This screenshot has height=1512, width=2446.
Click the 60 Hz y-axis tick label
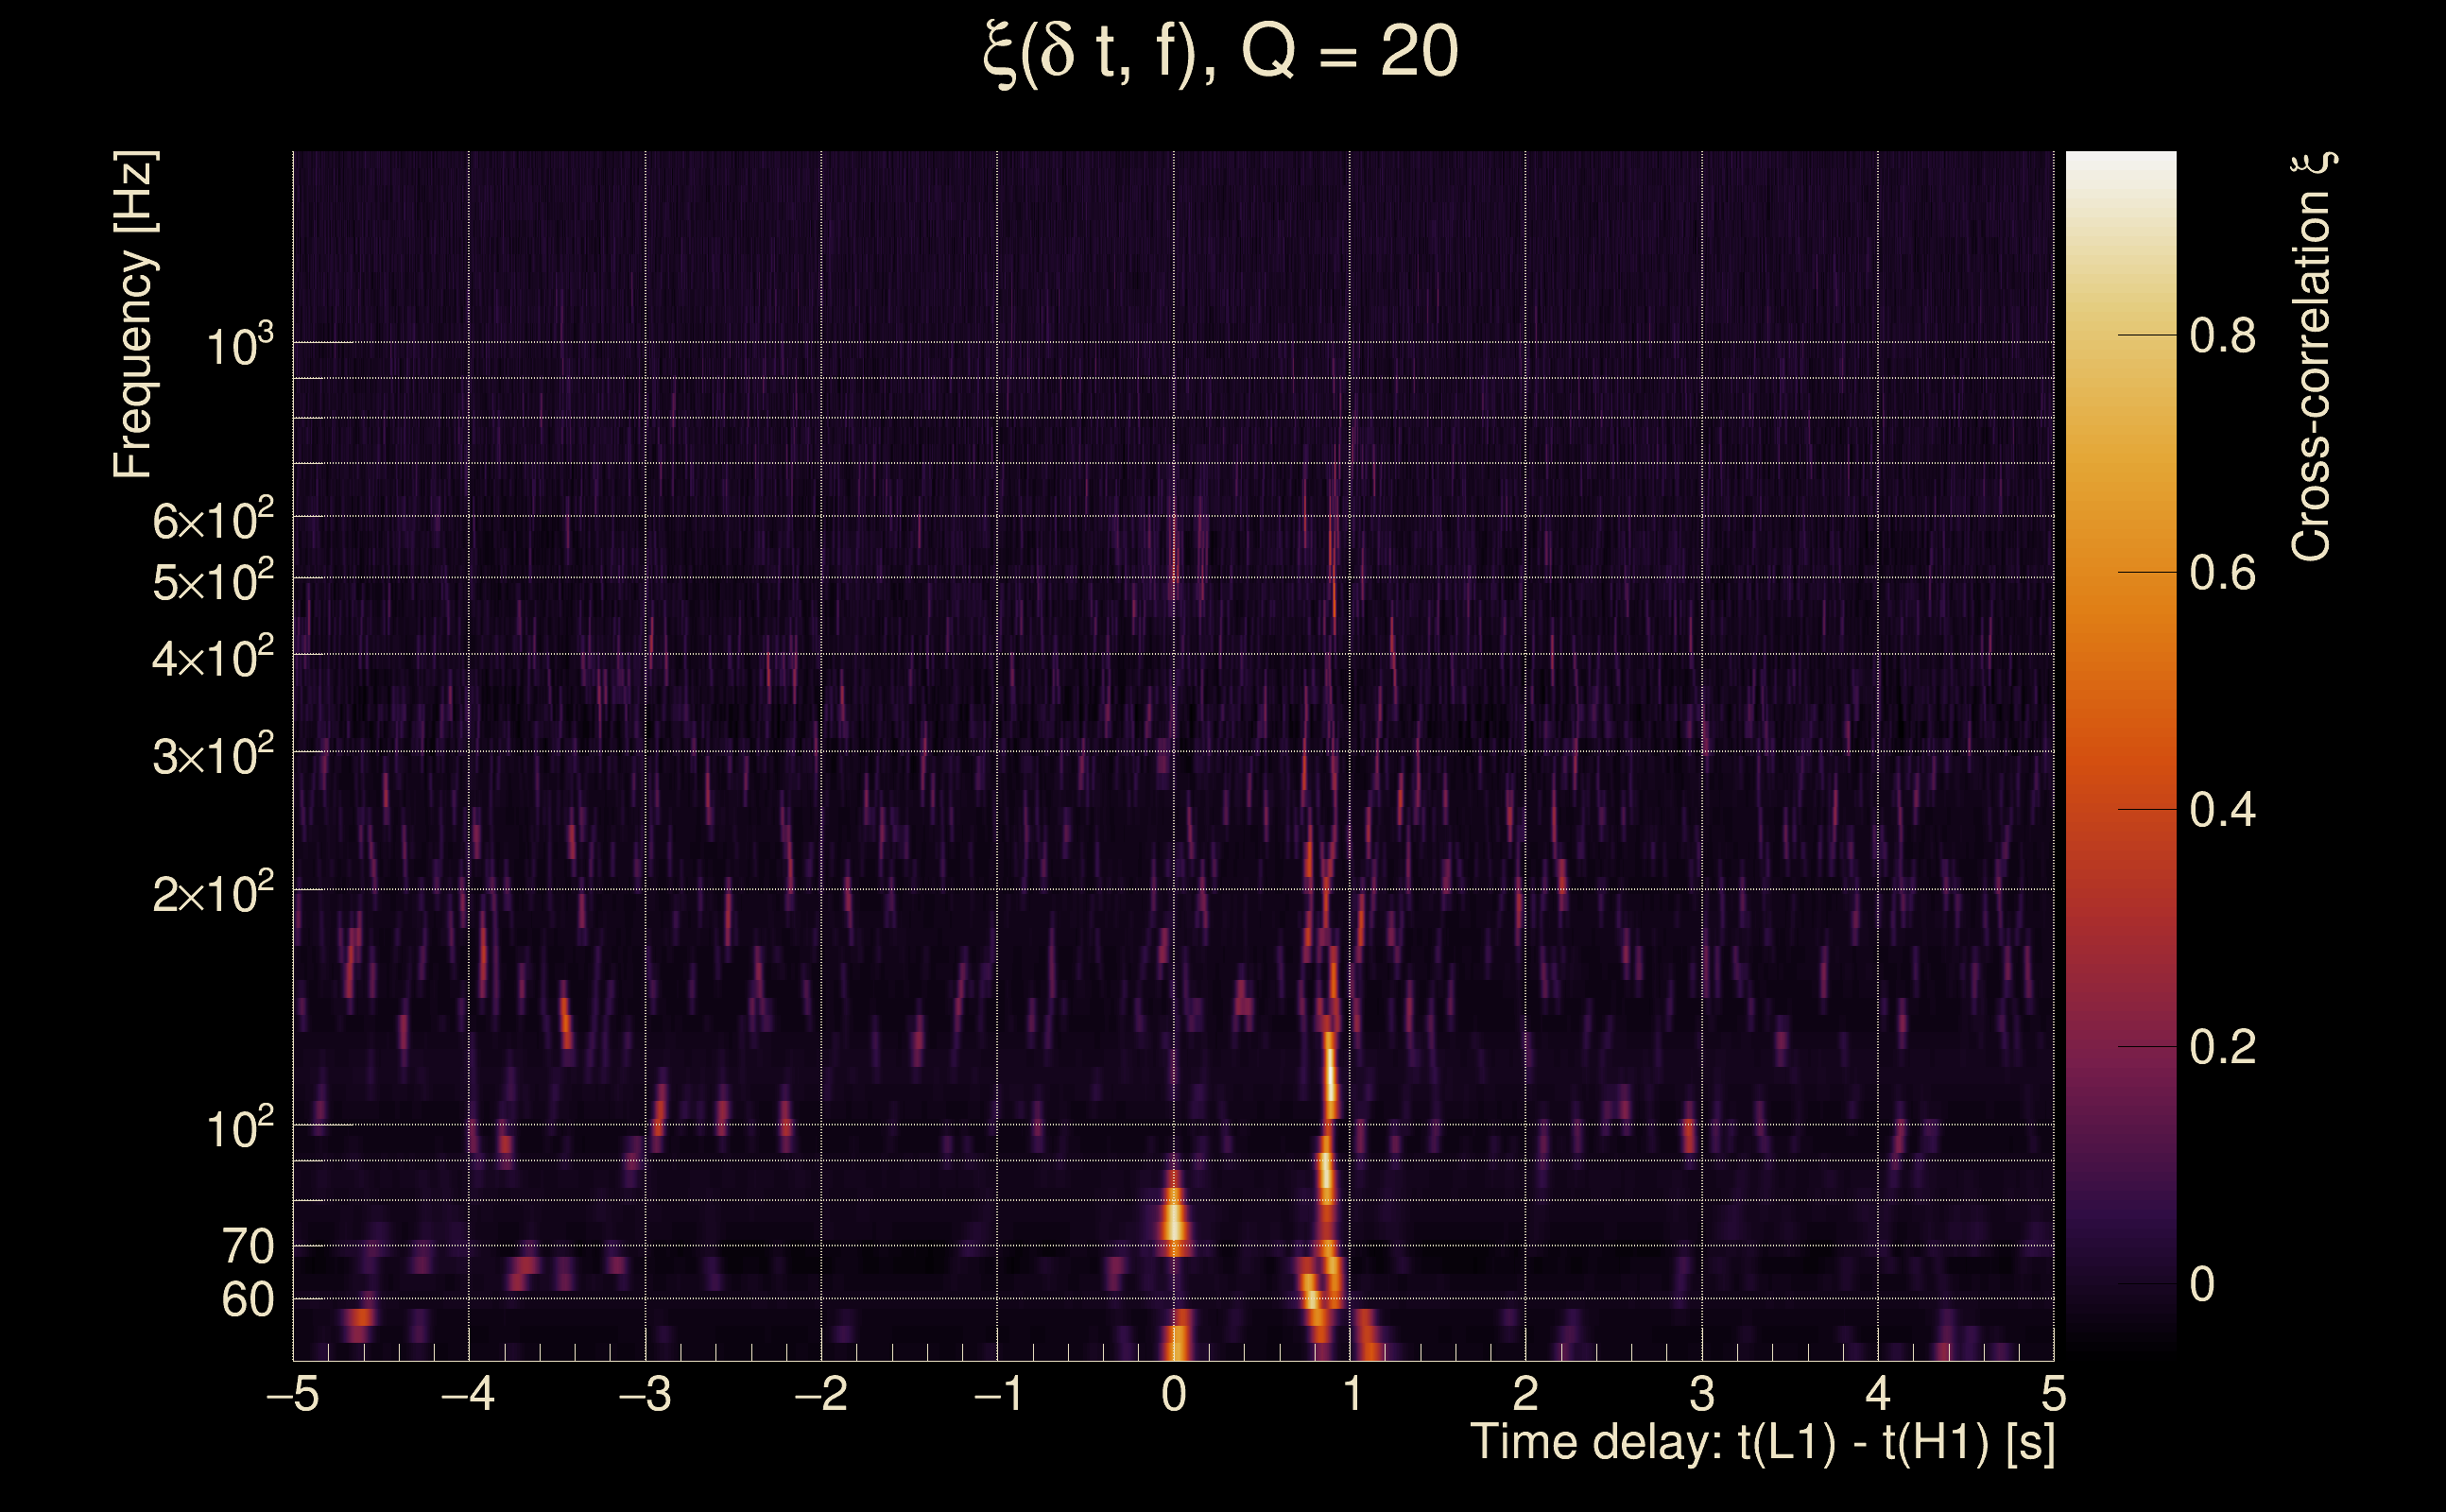click(247, 1300)
